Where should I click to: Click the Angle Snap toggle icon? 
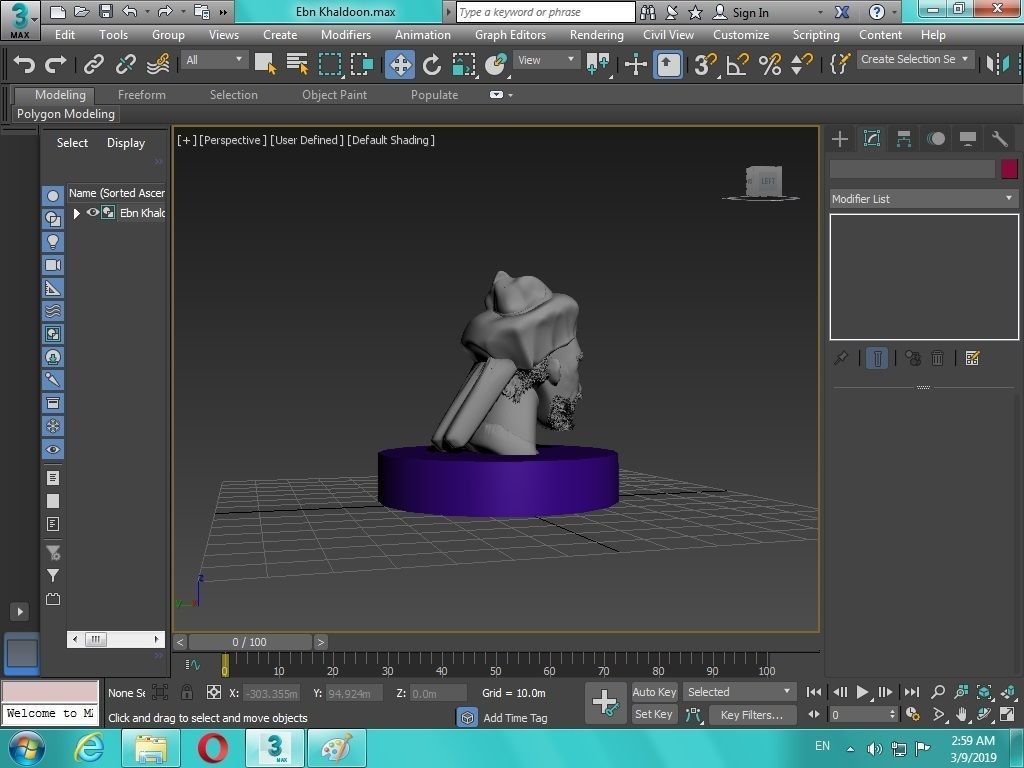point(737,65)
